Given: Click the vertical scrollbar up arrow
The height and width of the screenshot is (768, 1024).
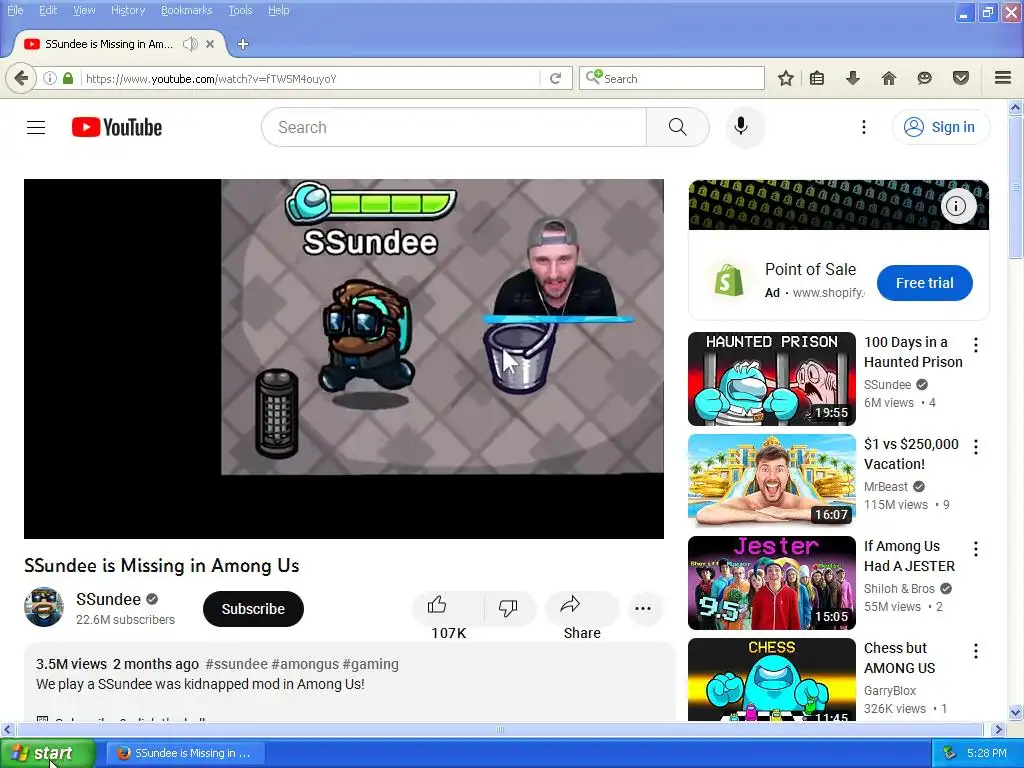Looking at the screenshot, I should point(1016,107).
